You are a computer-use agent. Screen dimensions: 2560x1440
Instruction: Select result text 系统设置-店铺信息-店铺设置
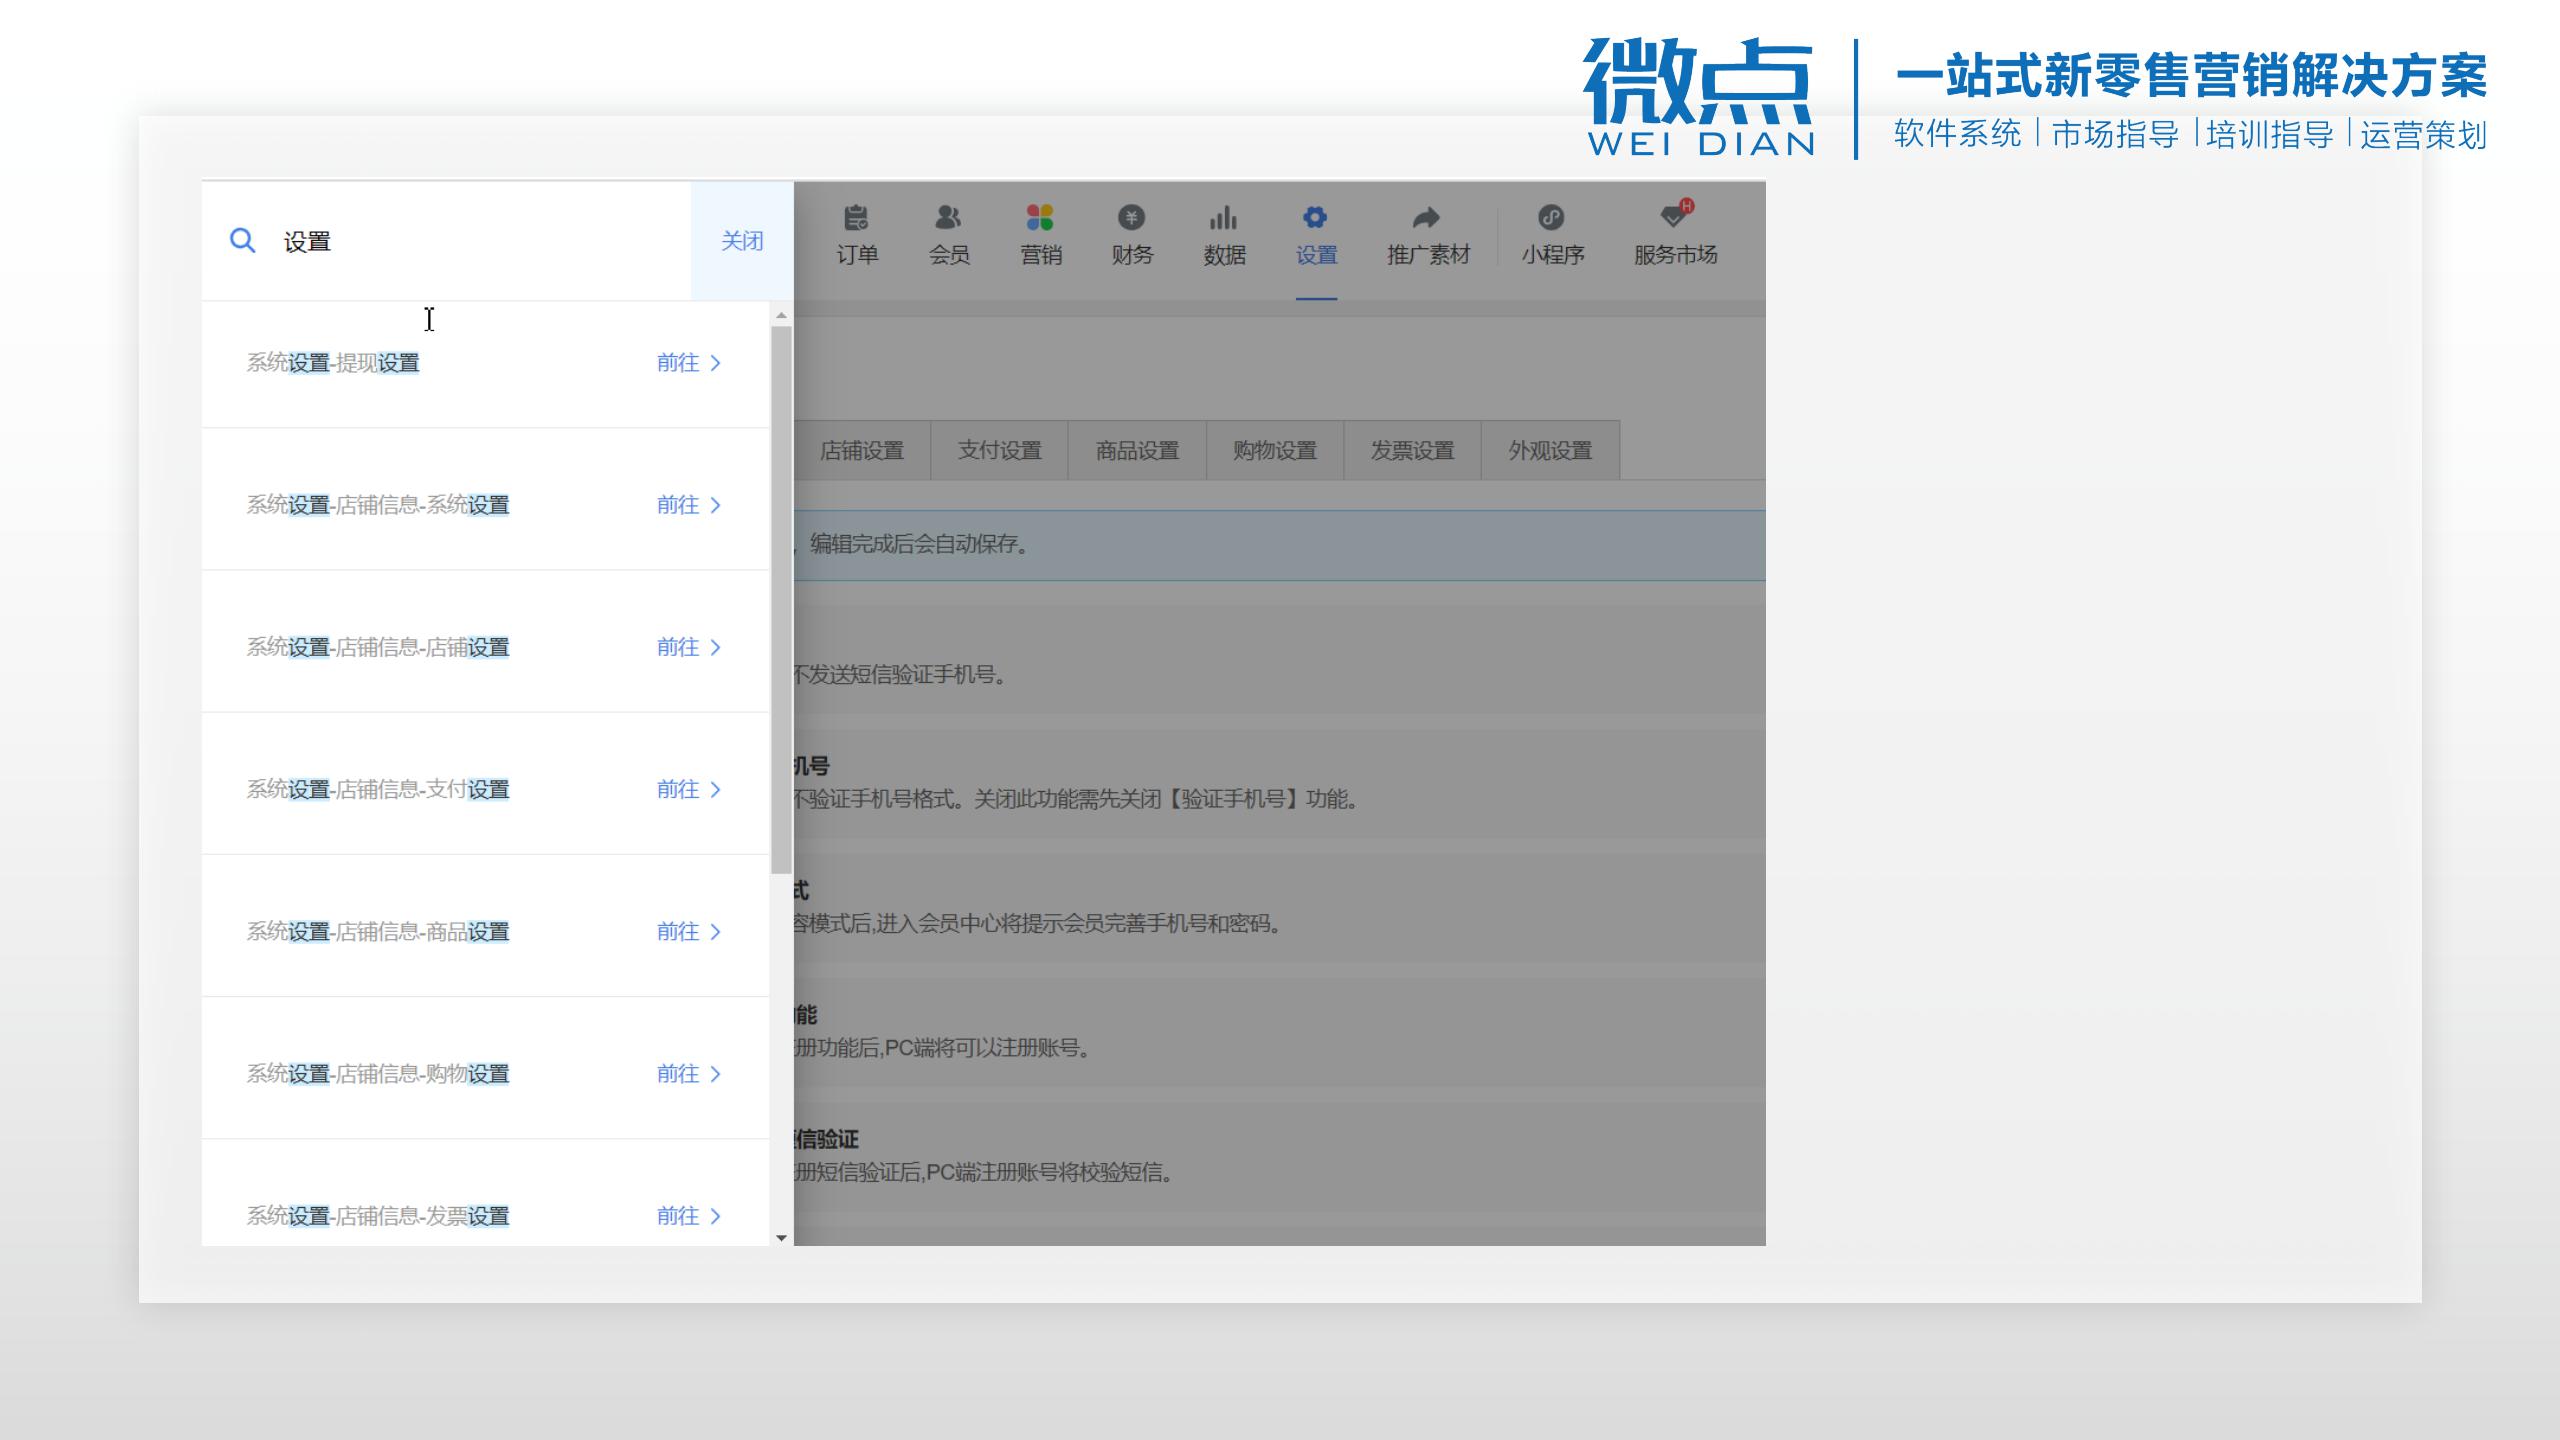tap(378, 647)
